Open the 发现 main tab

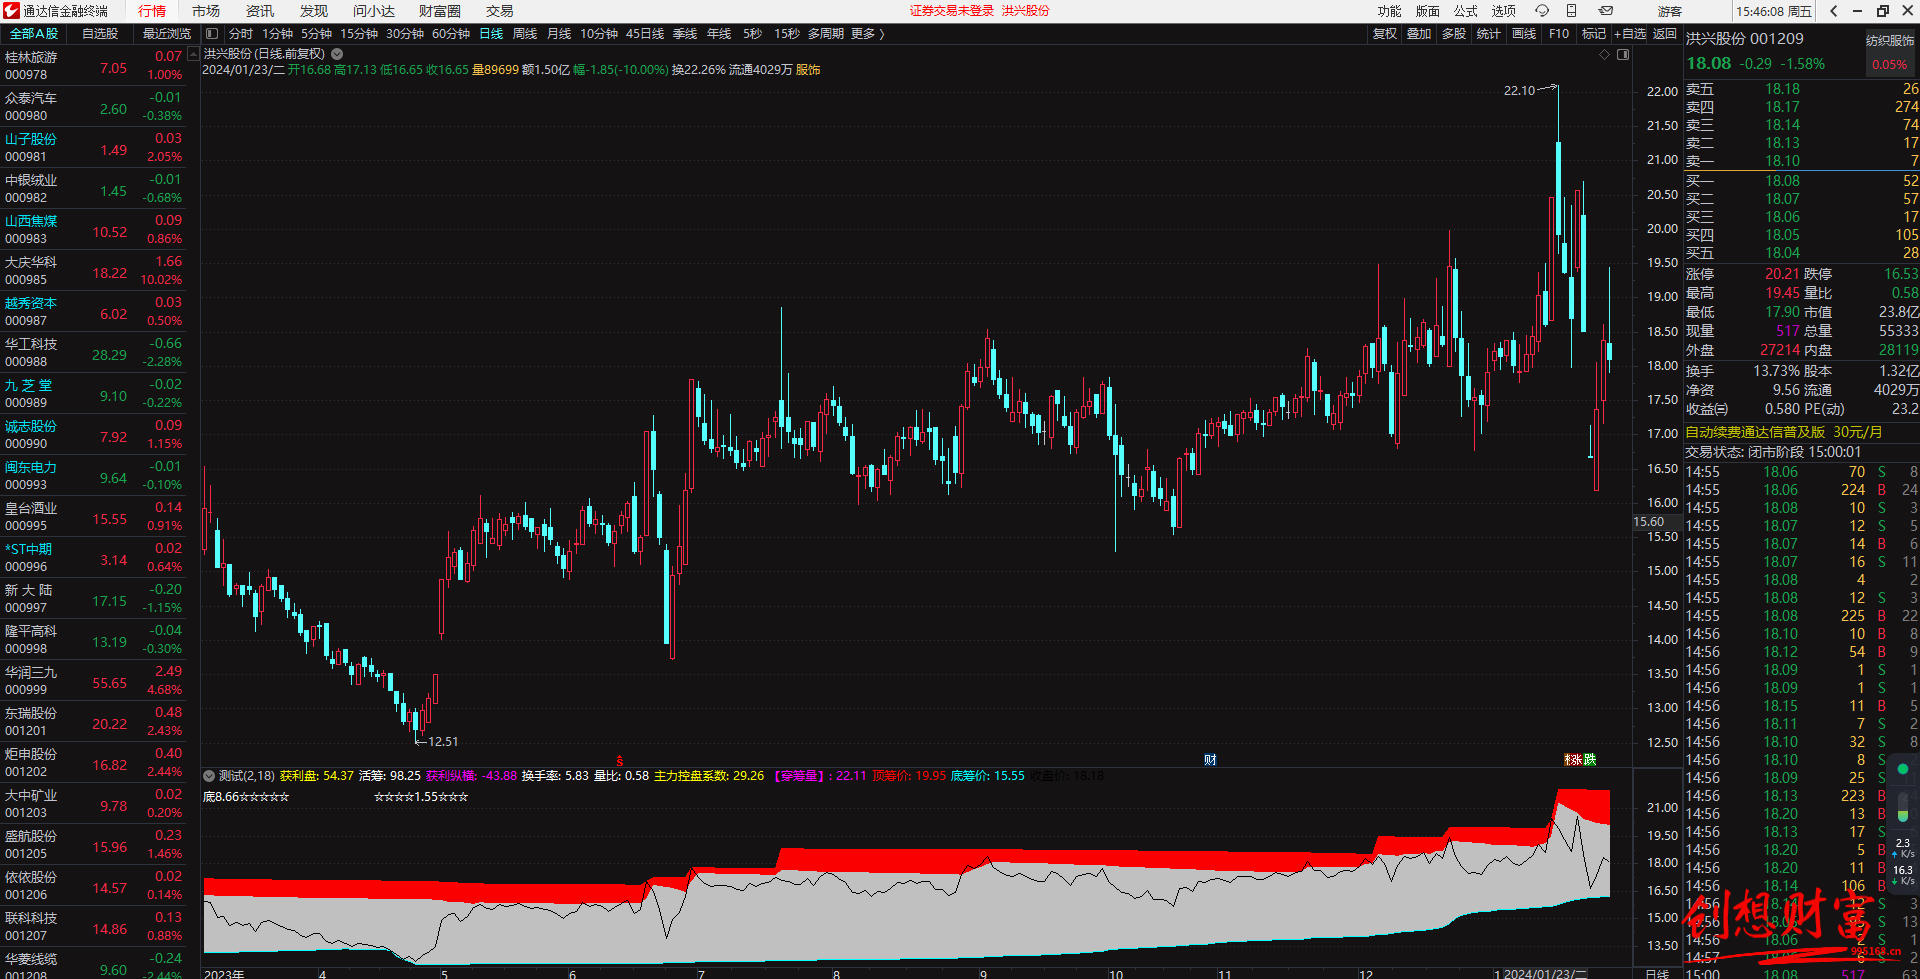[x=314, y=11]
